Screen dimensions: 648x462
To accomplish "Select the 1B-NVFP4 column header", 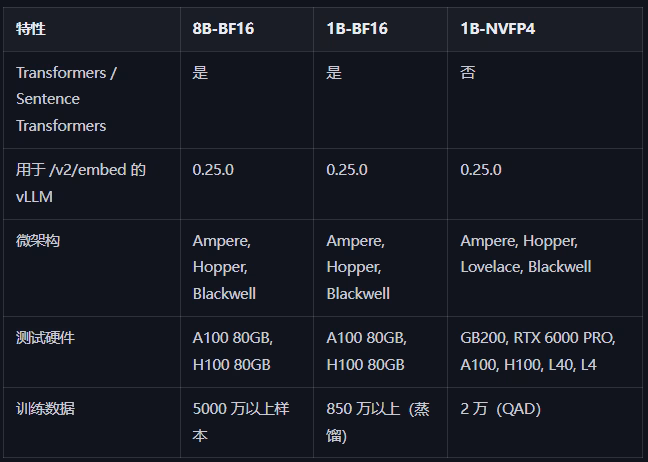I will coord(498,29).
